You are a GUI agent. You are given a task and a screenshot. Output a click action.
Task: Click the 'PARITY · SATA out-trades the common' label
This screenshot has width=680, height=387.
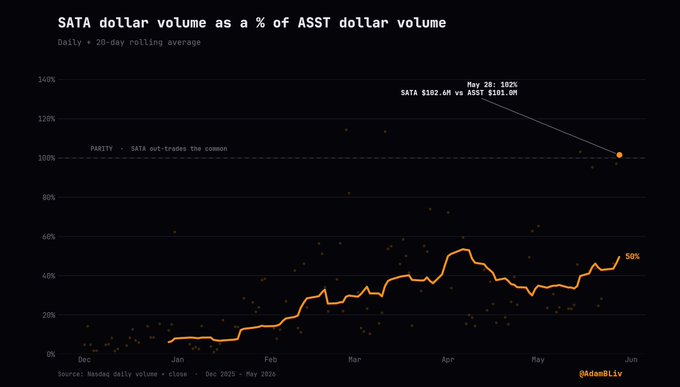159,149
